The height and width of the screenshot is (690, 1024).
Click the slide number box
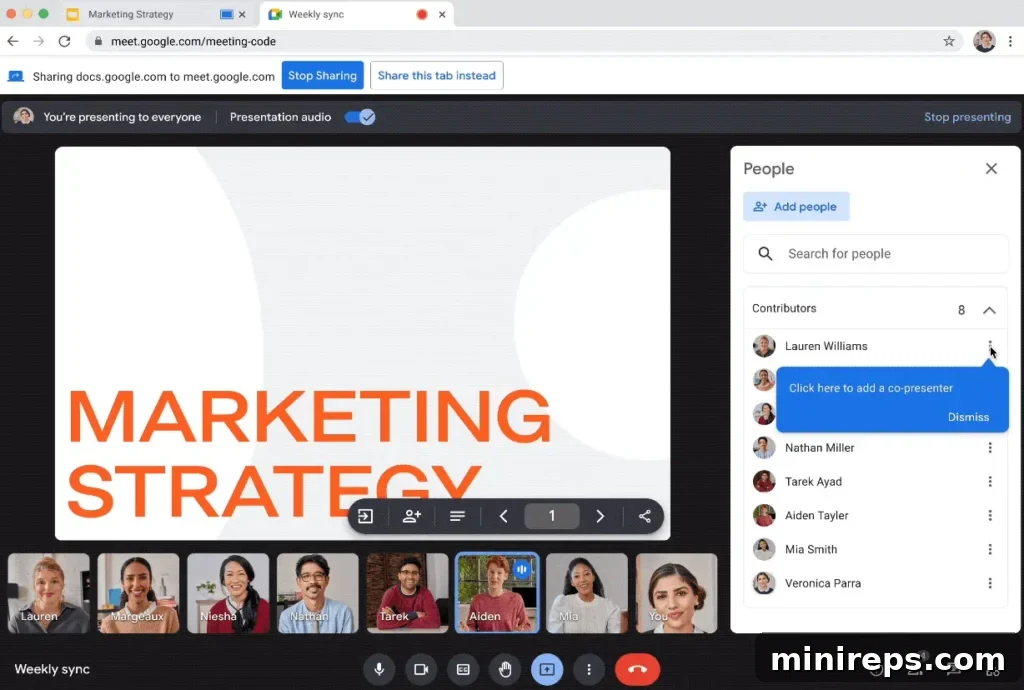click(x=552, y=516)
